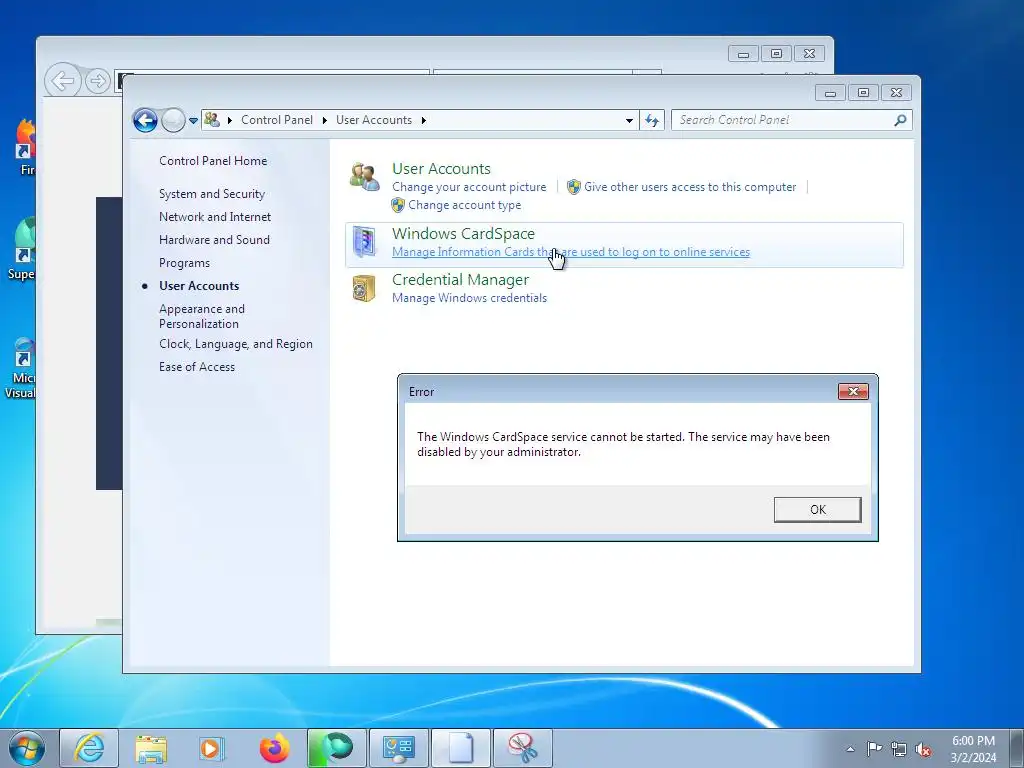
Task: Click the Change account type link
Action: pos(464,205)
